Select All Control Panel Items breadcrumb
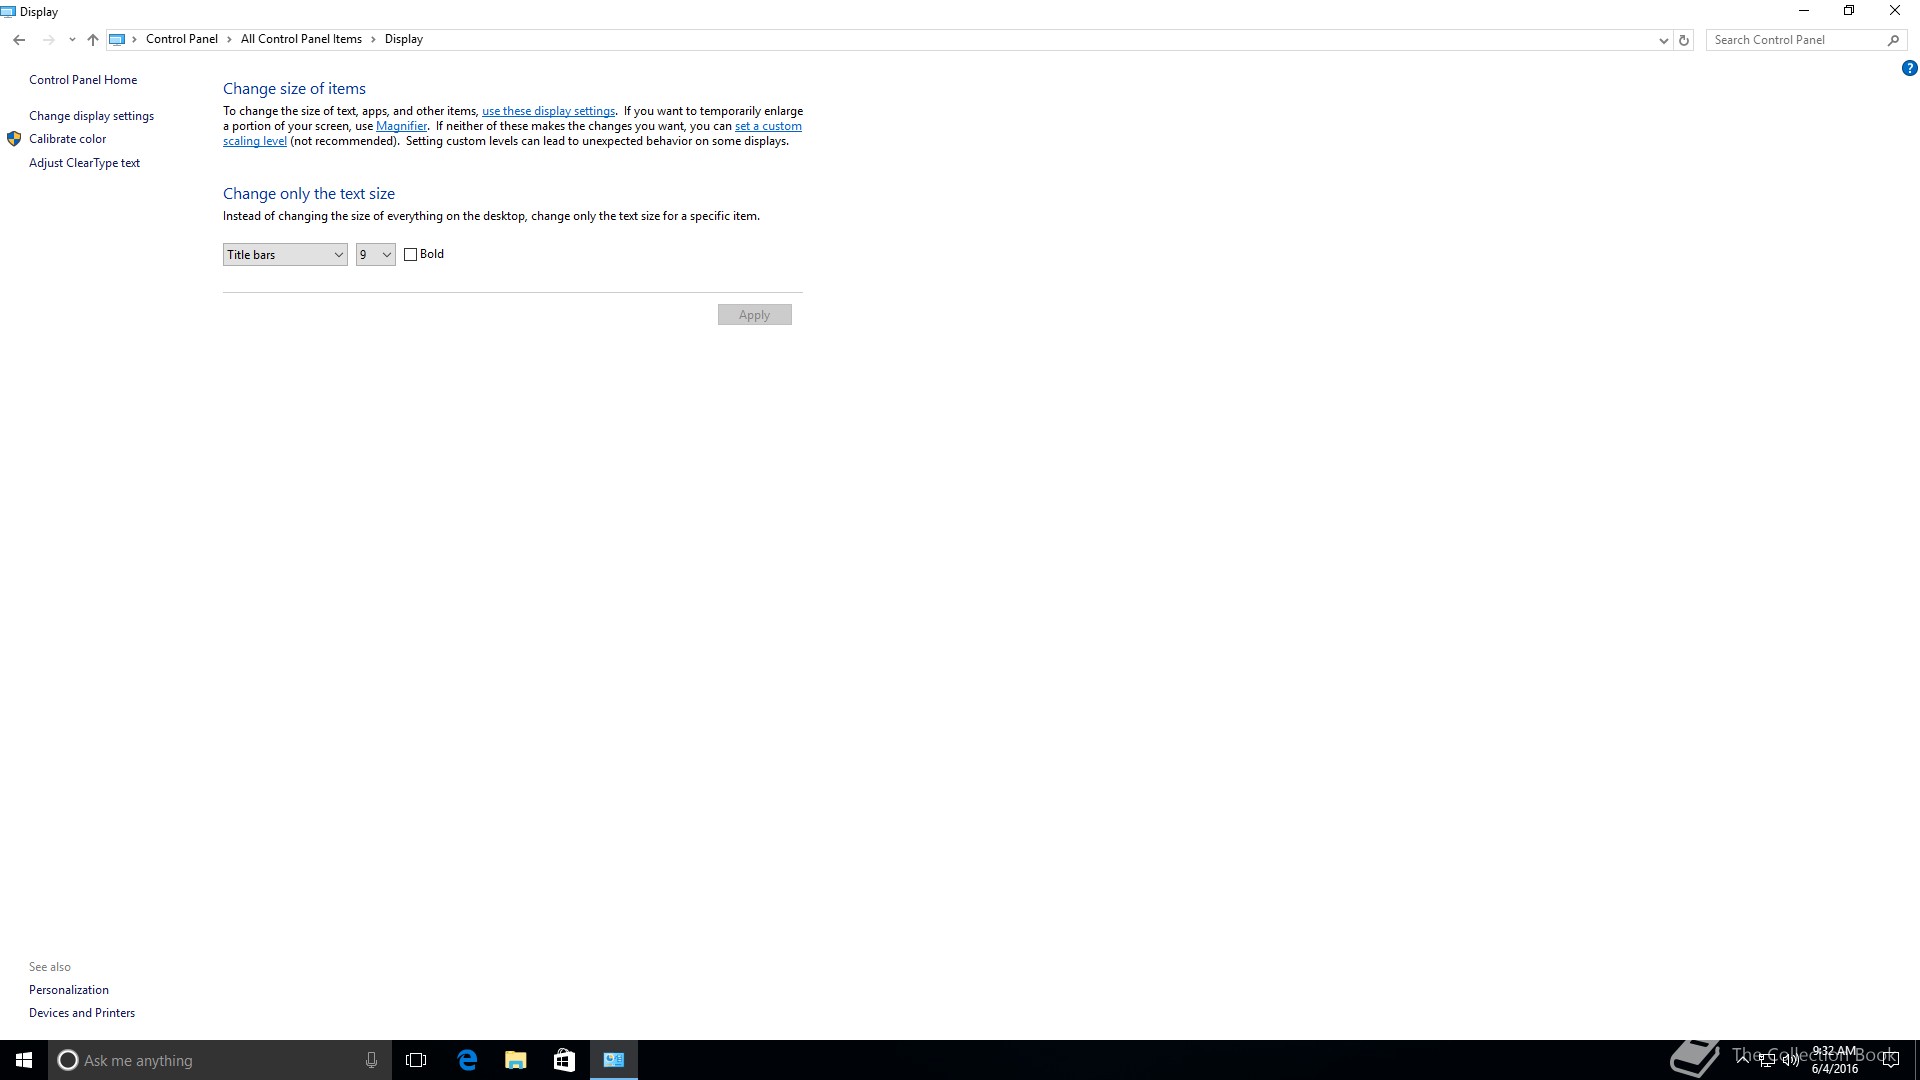1920x1080 pixels. point(301,39)
